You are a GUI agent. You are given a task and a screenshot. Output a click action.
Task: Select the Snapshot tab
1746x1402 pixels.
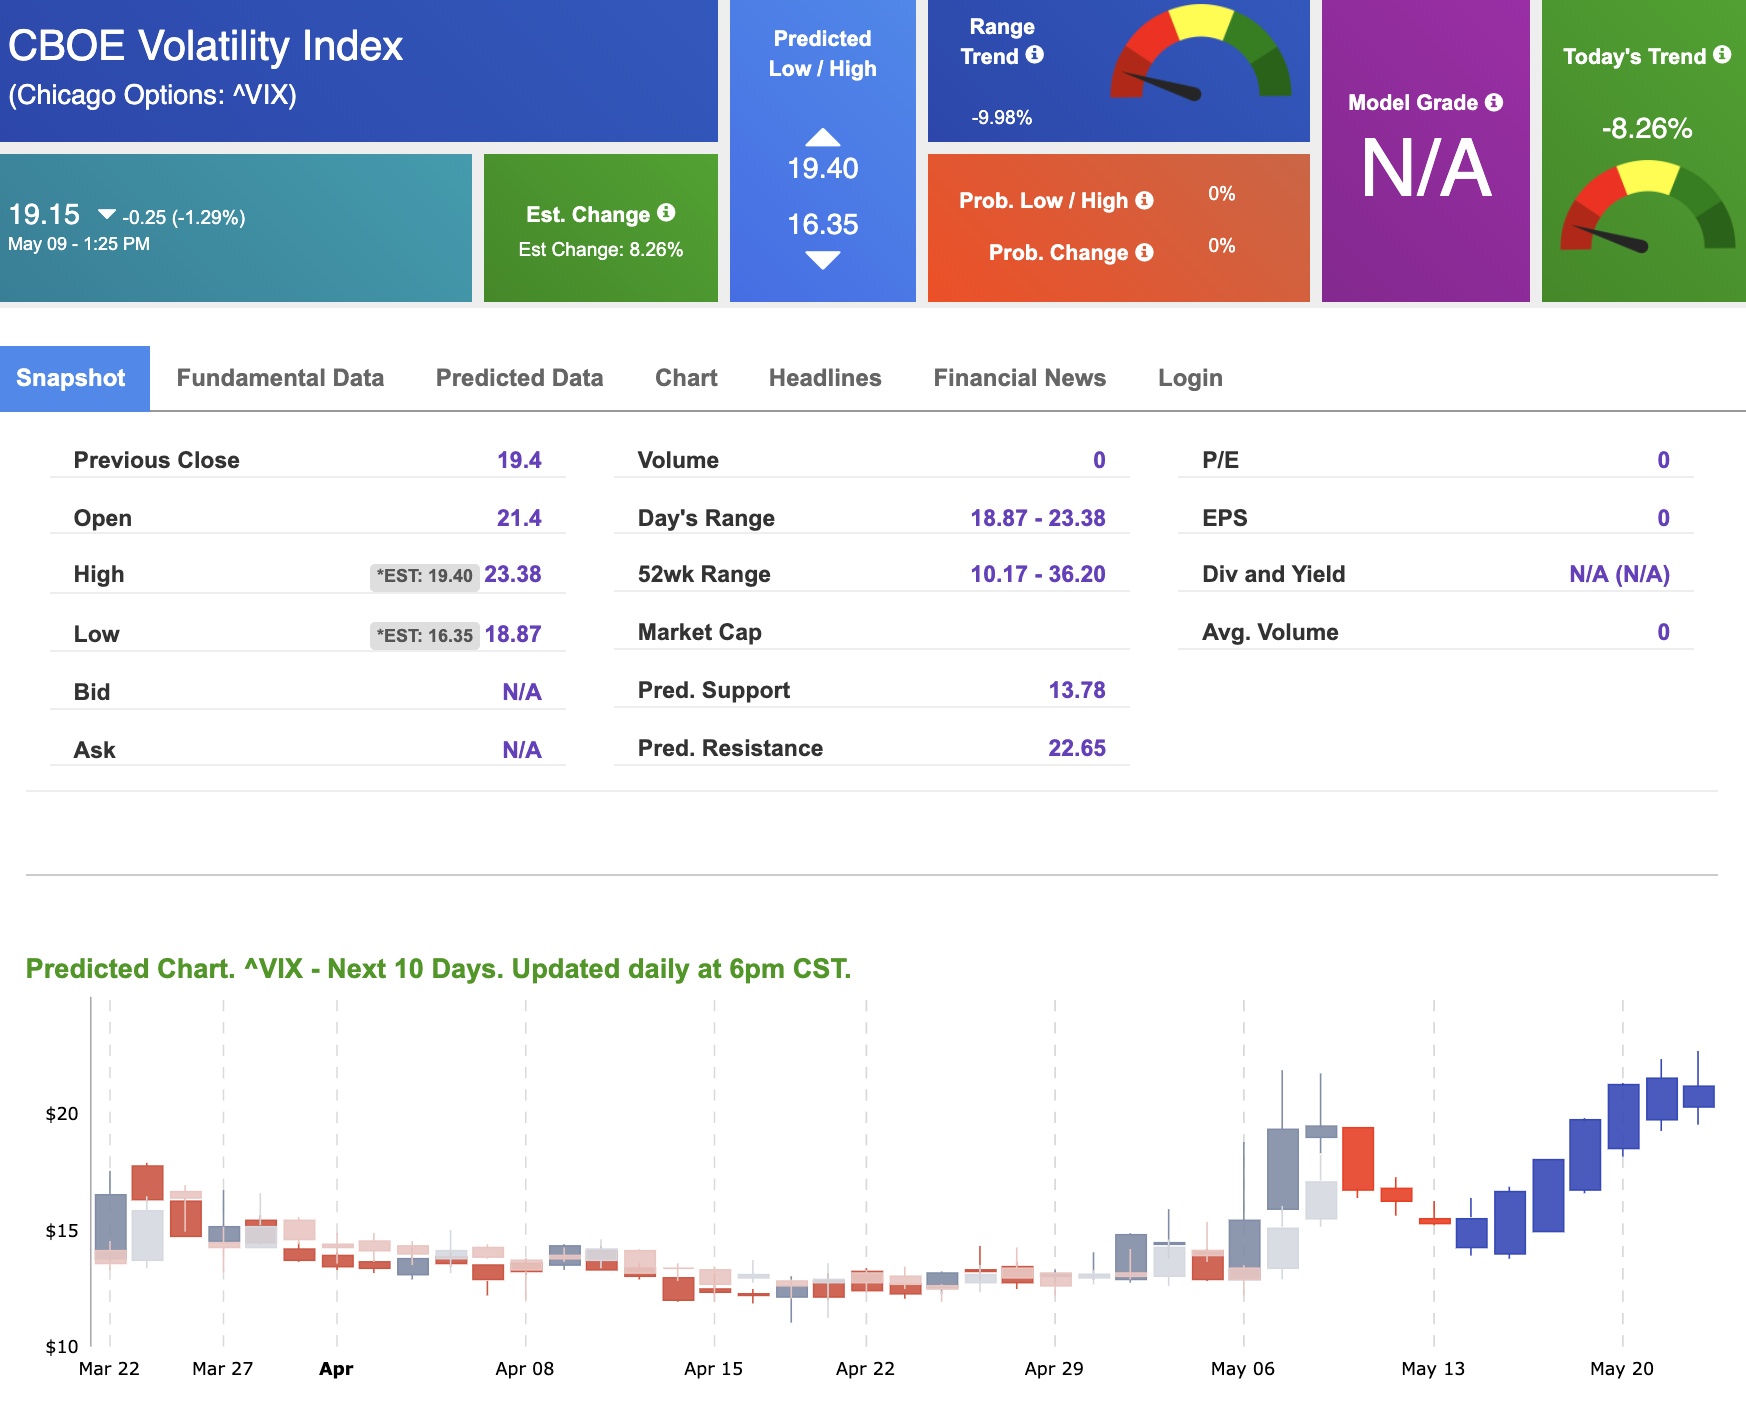[x=75, y=378]
